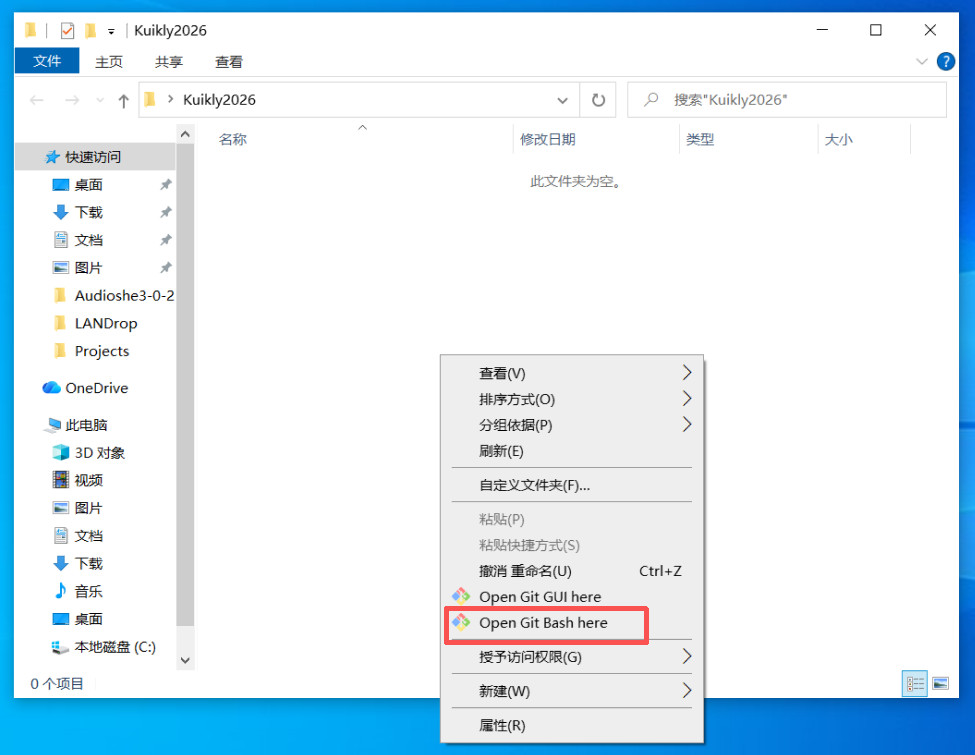This screenshot has width=975, height=755.
Task: Open Git Bash here from context menu
Action: tap(571, 623)
